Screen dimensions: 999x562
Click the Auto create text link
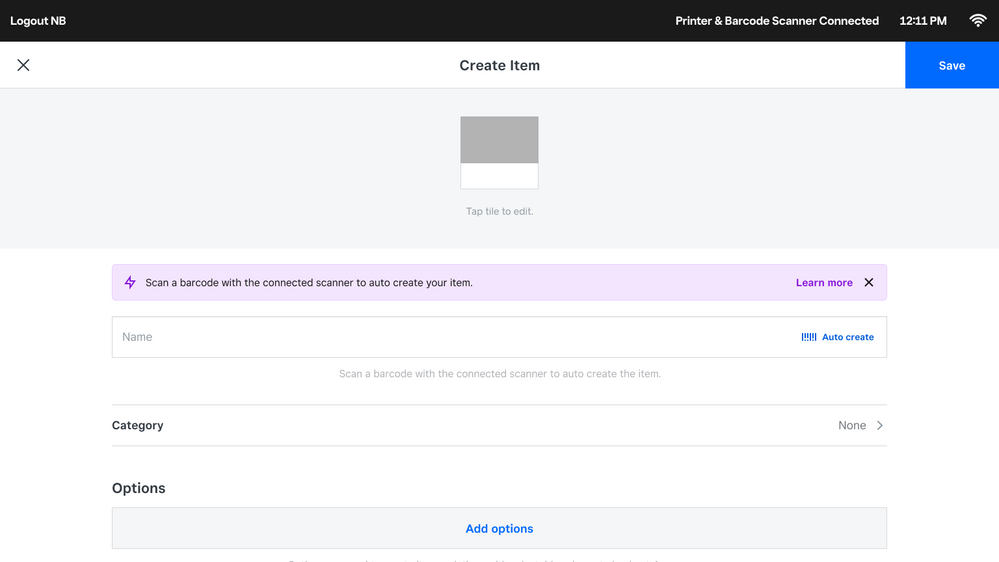click(x=848, y=337)
